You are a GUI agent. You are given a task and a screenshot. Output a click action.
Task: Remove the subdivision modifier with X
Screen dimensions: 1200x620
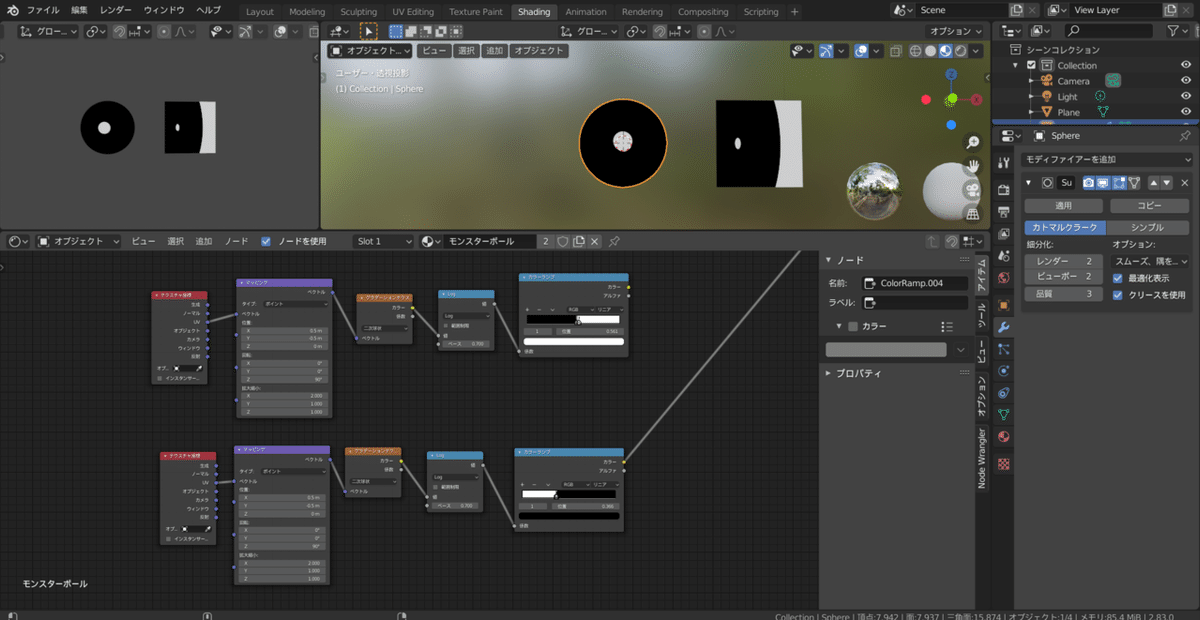tap(1184, 183)
